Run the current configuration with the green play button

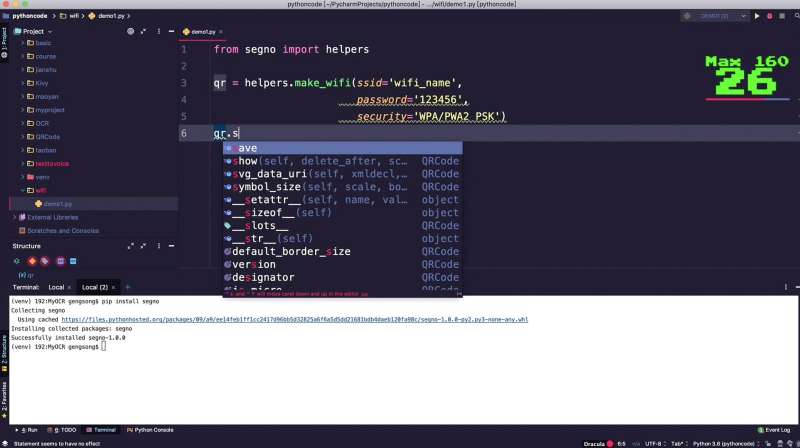pos(756,15)
